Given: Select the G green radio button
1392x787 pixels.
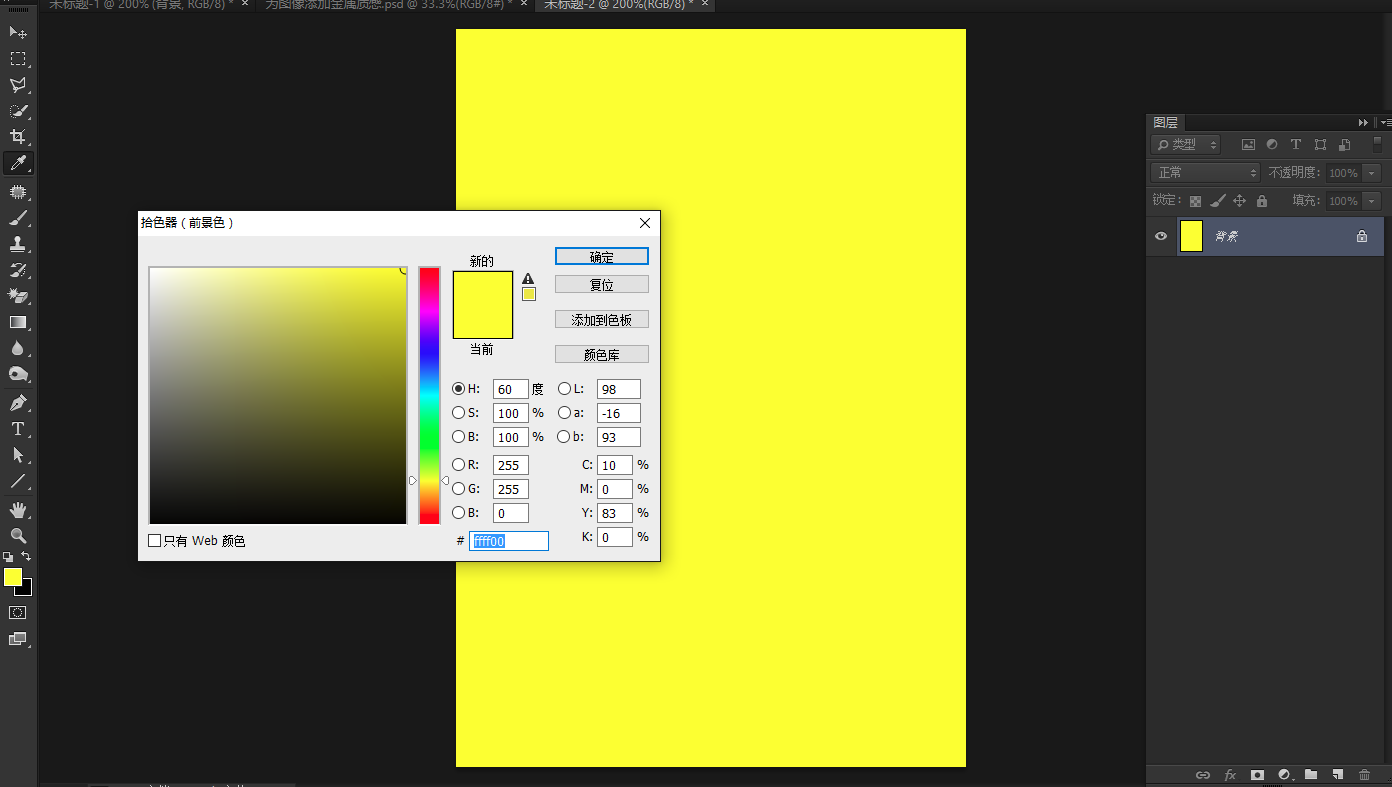Looking at the screenshot, I should click(x=458, y=489).
